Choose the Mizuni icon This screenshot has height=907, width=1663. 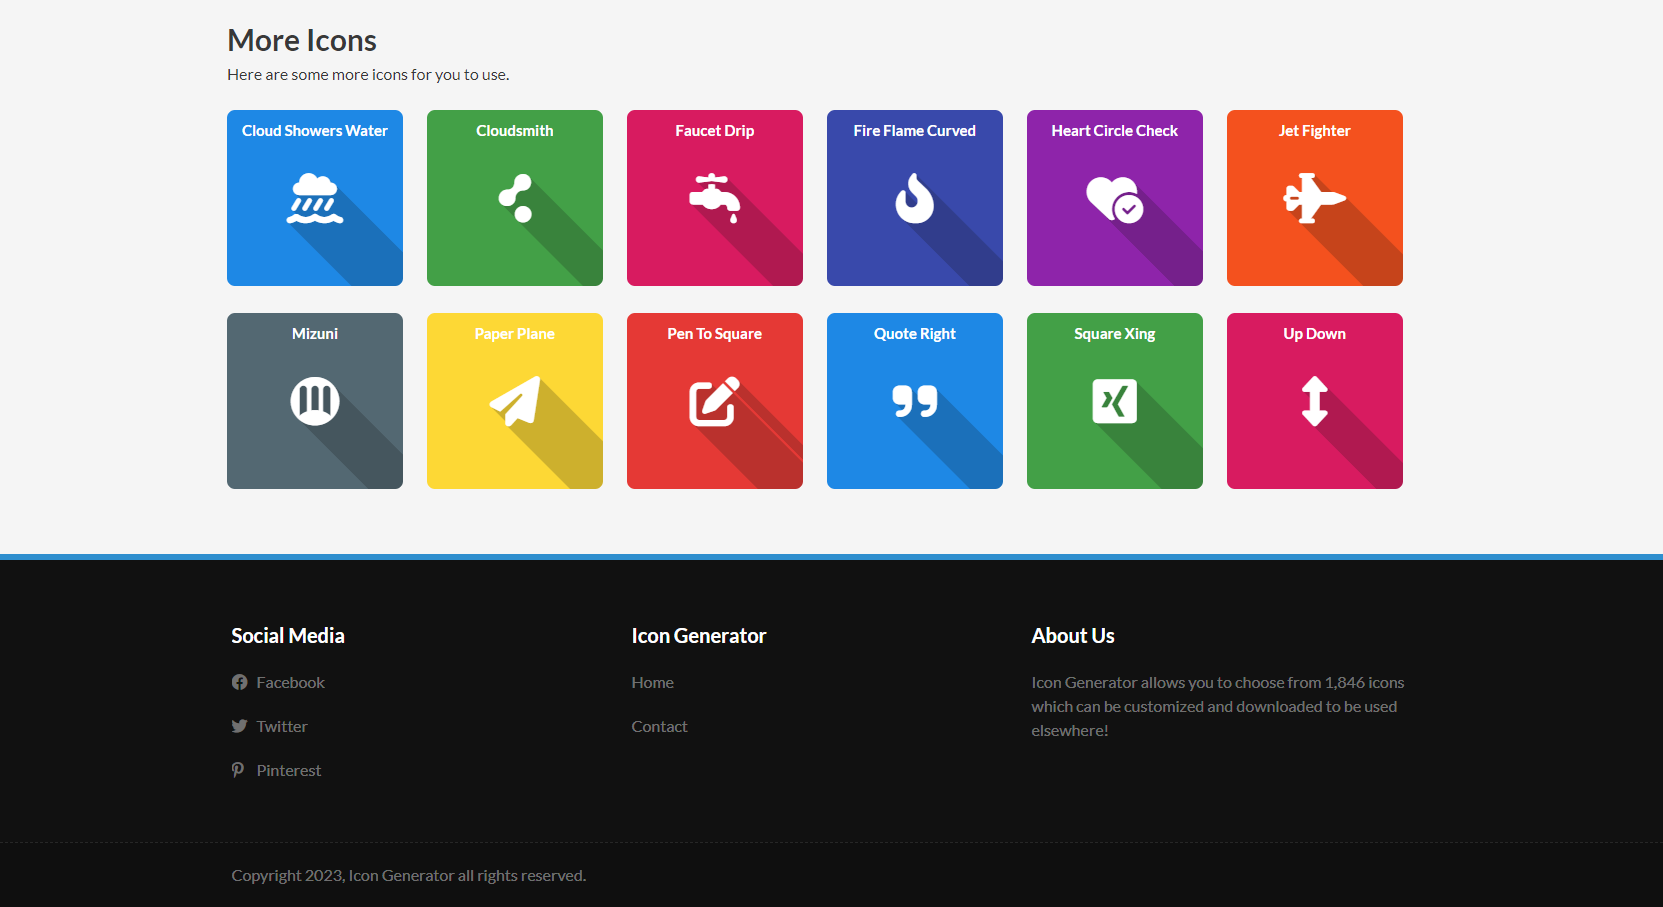(x=314, y=401)
